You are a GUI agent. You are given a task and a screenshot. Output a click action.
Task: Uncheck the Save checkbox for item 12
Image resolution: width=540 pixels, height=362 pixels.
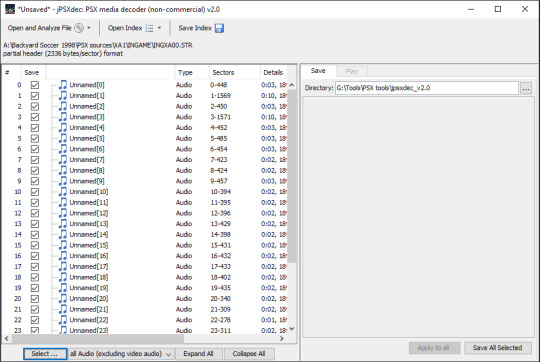coord(35,213)
